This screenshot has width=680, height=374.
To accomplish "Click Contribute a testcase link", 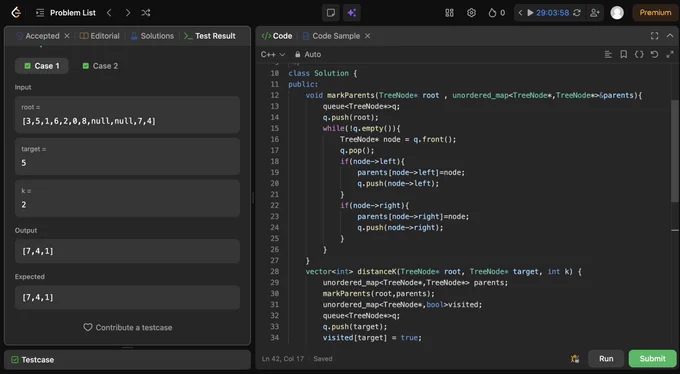I will (128, 328).
